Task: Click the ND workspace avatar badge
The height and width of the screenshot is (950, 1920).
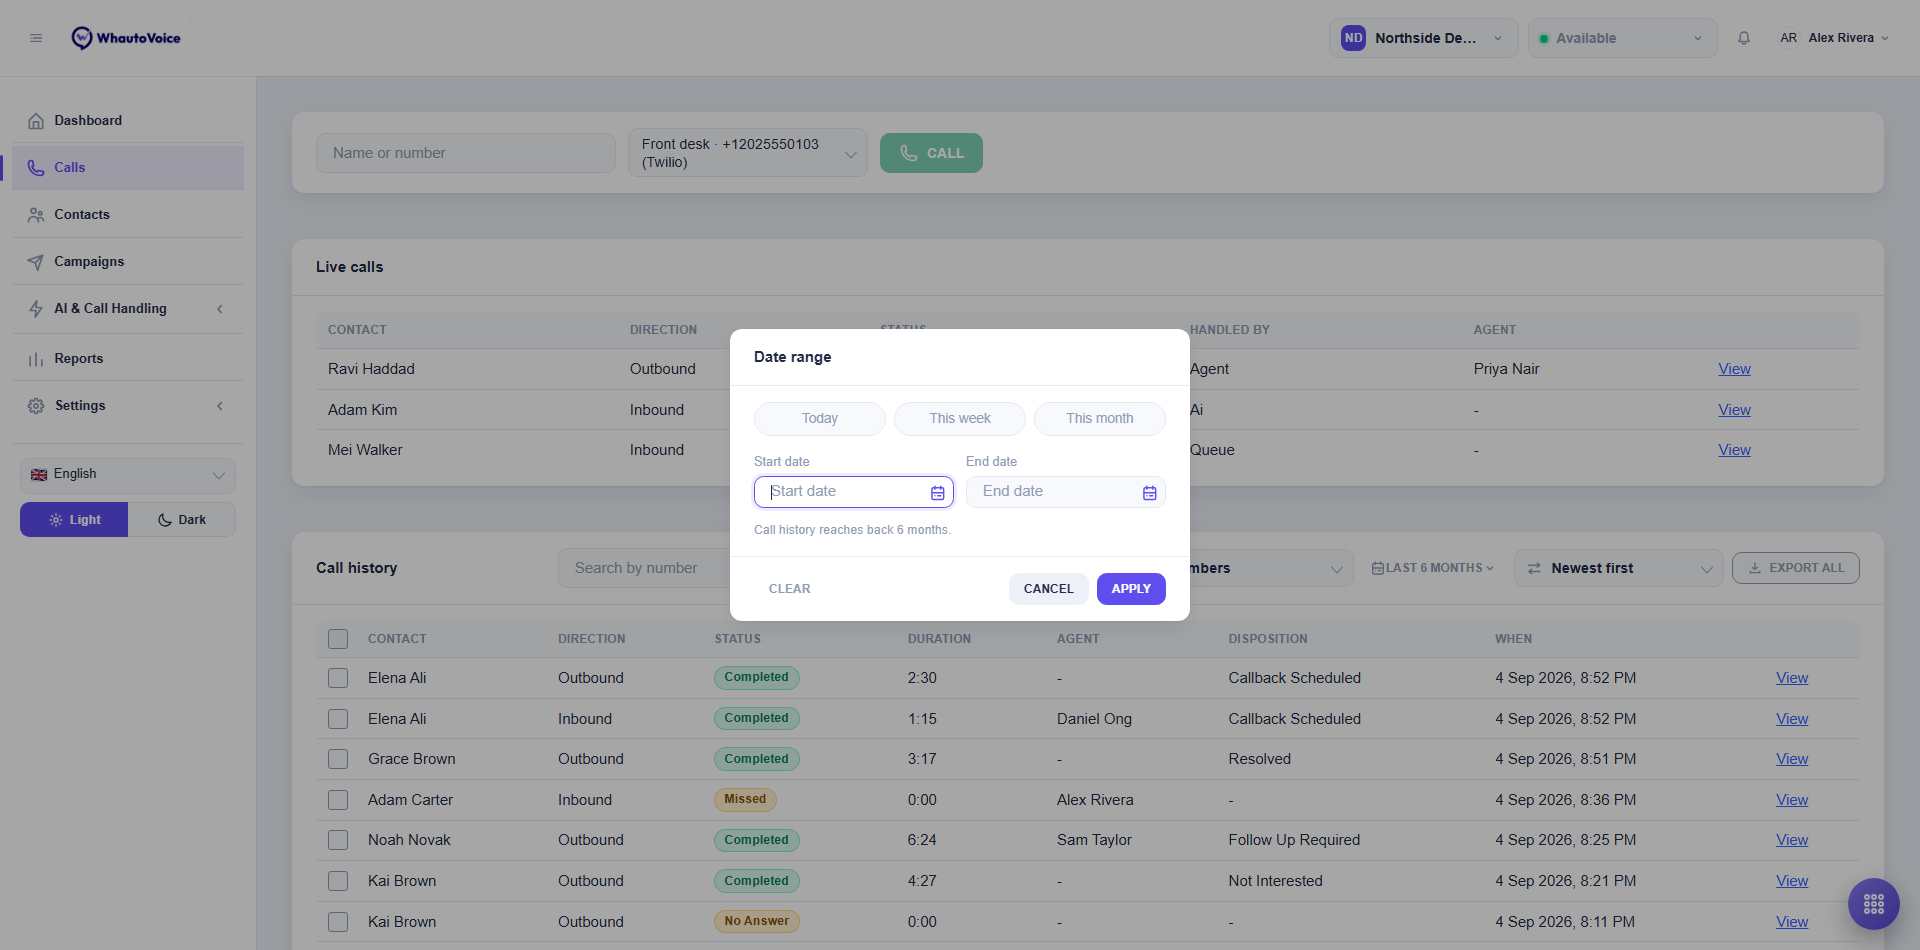Action: click(1353, 38)
